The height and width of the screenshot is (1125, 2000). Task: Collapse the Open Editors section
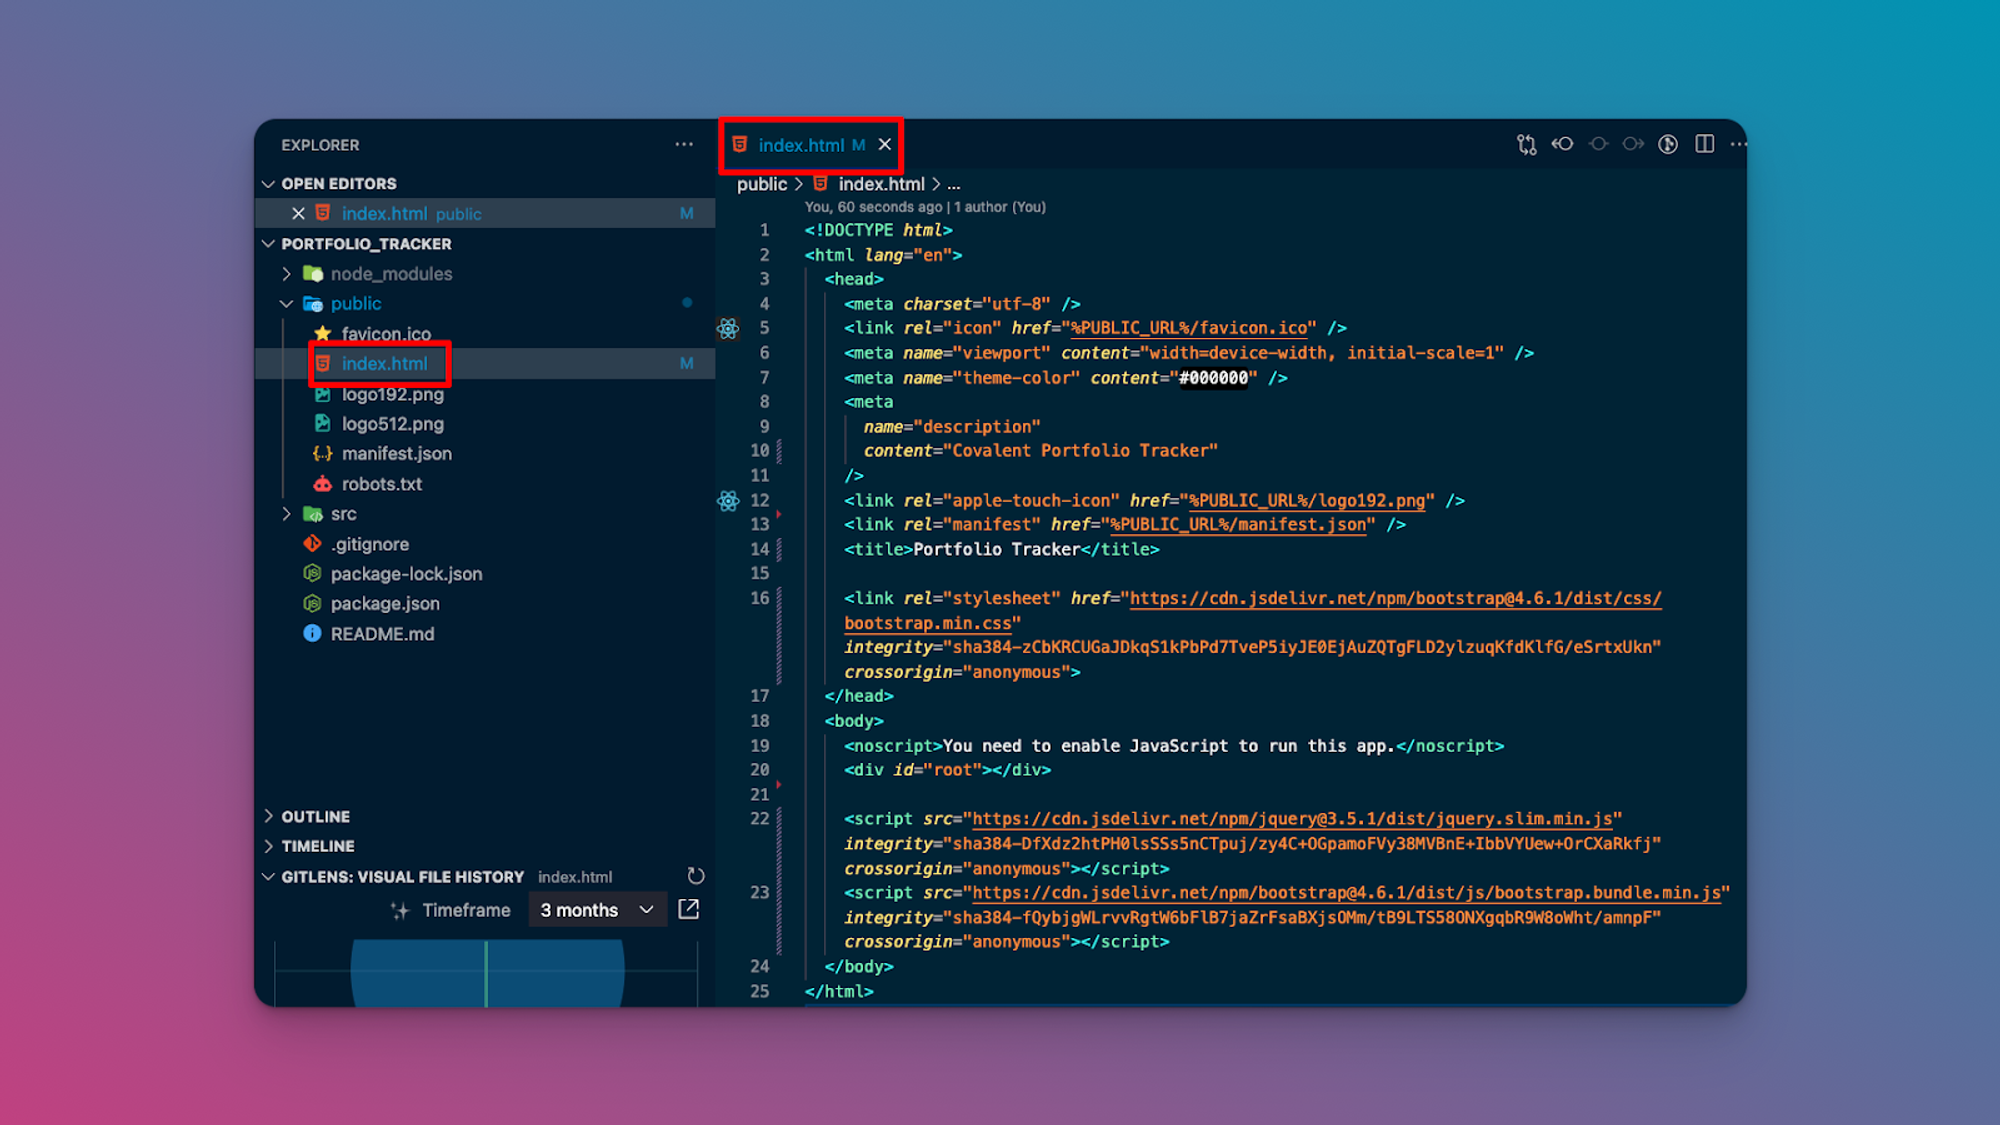[x=268, y=183]
